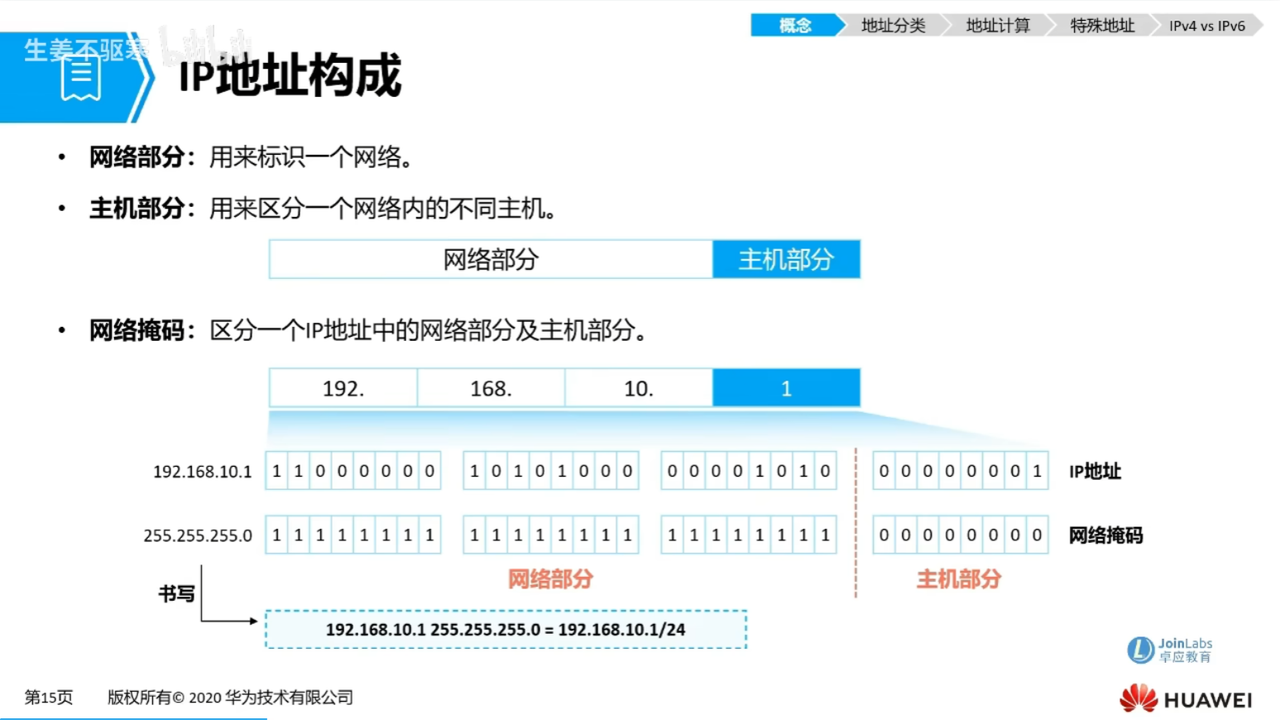The image size is (1280, 720).
Task: Click the 255.255.255.0 row label
Action: [x=198, y=536]
